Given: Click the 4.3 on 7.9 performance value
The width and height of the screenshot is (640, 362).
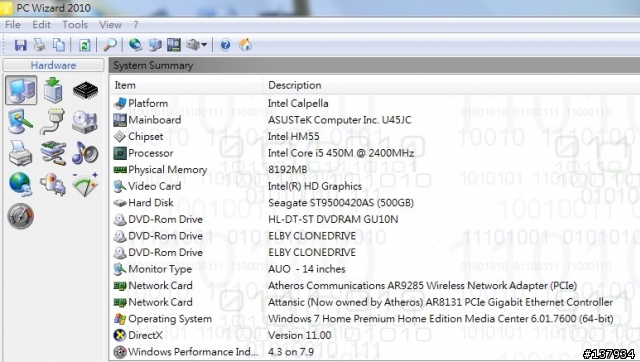Looking at the screenshot, I should pyautogui.click(x=291, y=352).
